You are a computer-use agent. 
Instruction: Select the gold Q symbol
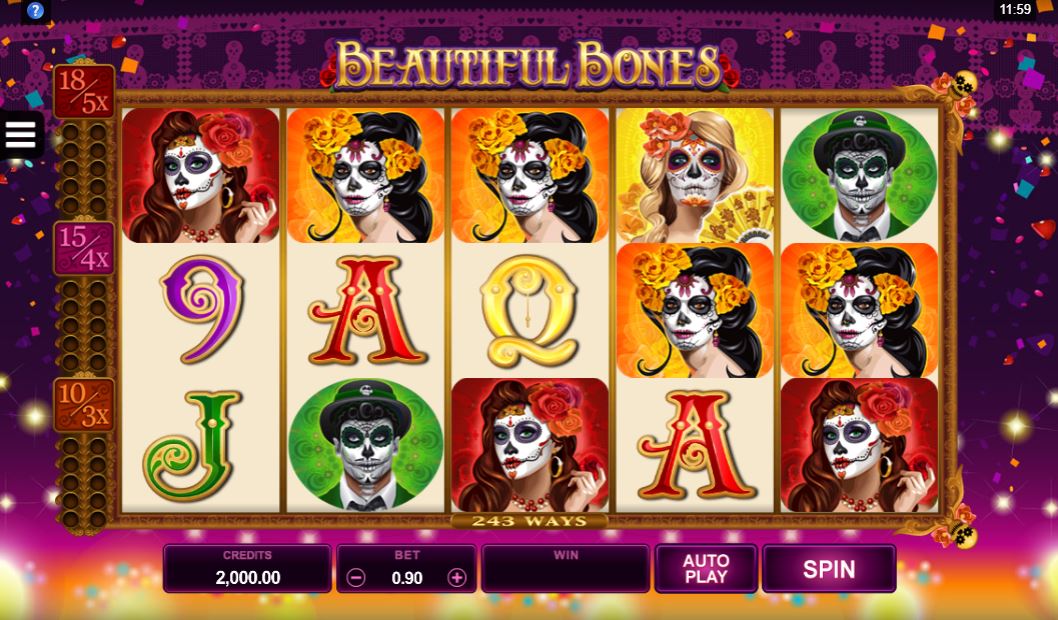click(529, 311)
